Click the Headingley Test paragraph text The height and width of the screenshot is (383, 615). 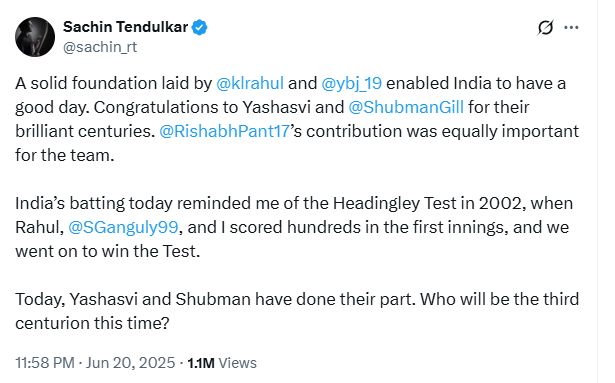294,227
